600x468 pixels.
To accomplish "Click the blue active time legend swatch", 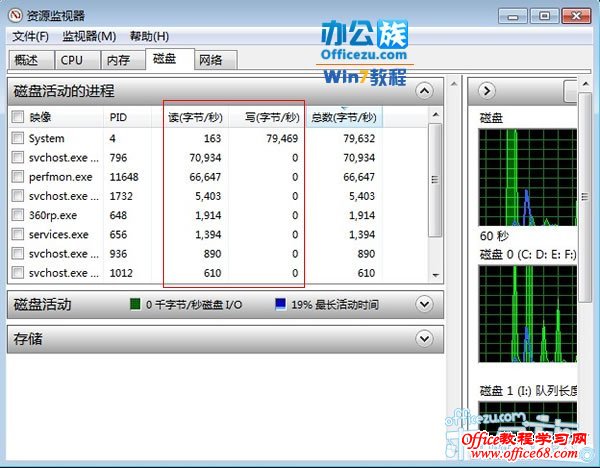I will click(x=280, y=304).
